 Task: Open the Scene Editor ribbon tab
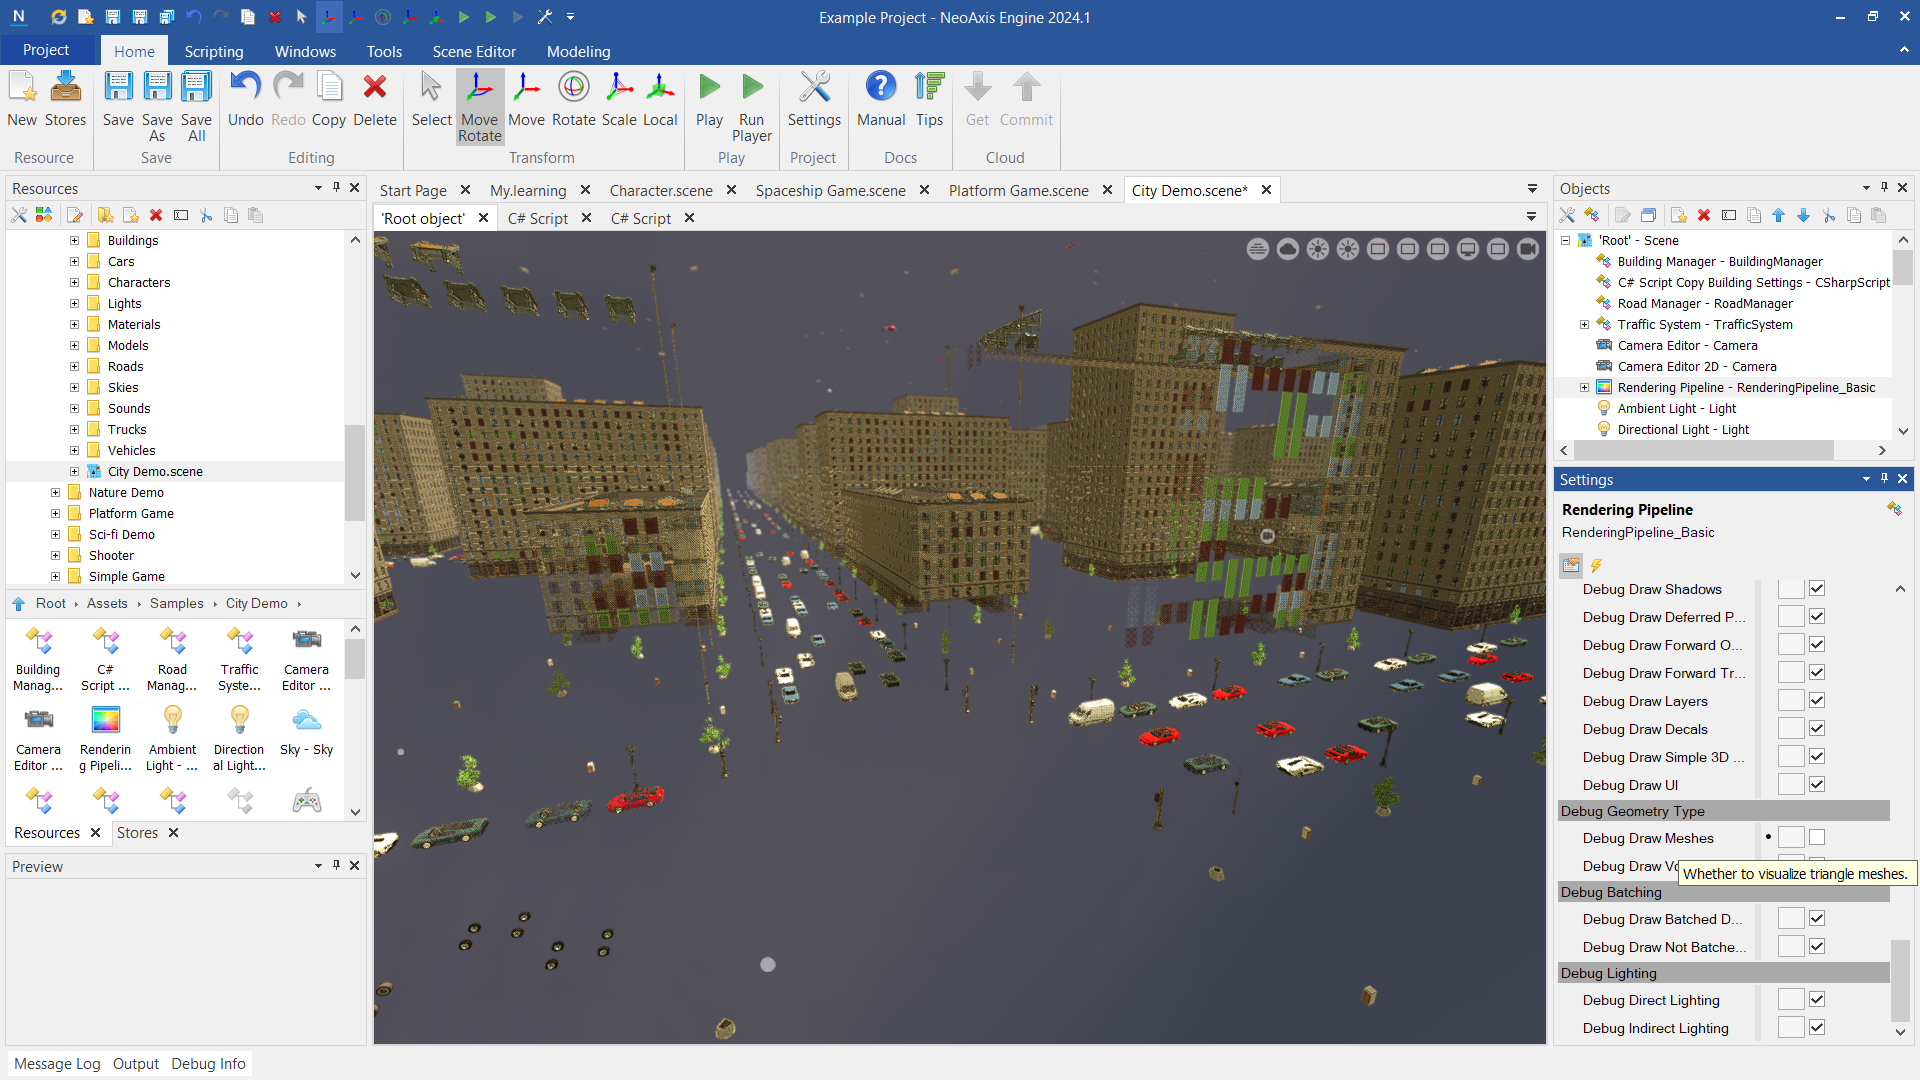click(x=474, y=52)
